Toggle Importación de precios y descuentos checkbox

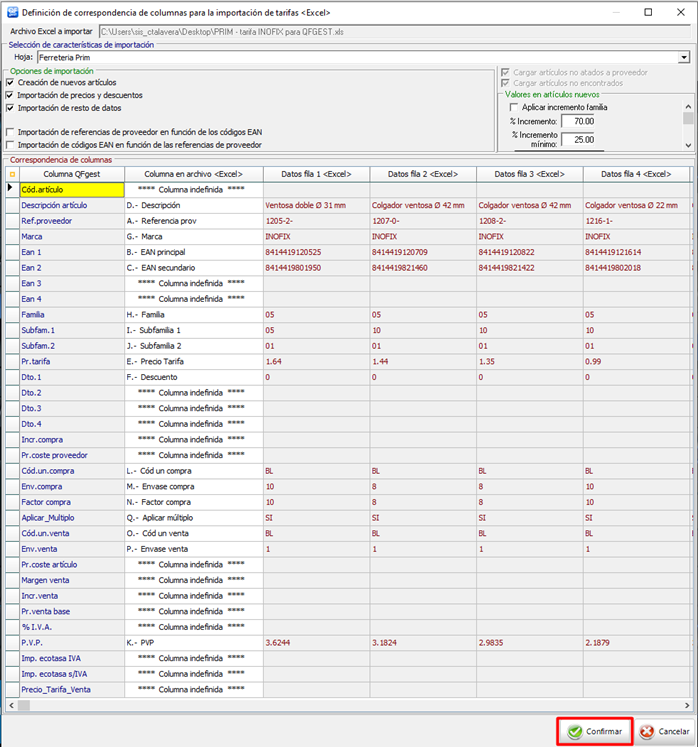(10, 95)
